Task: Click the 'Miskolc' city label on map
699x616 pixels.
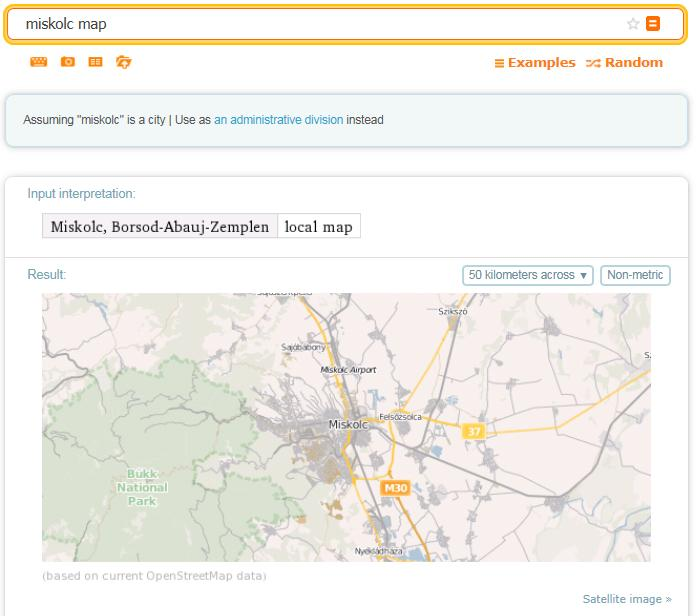Action: pos(348,424)
